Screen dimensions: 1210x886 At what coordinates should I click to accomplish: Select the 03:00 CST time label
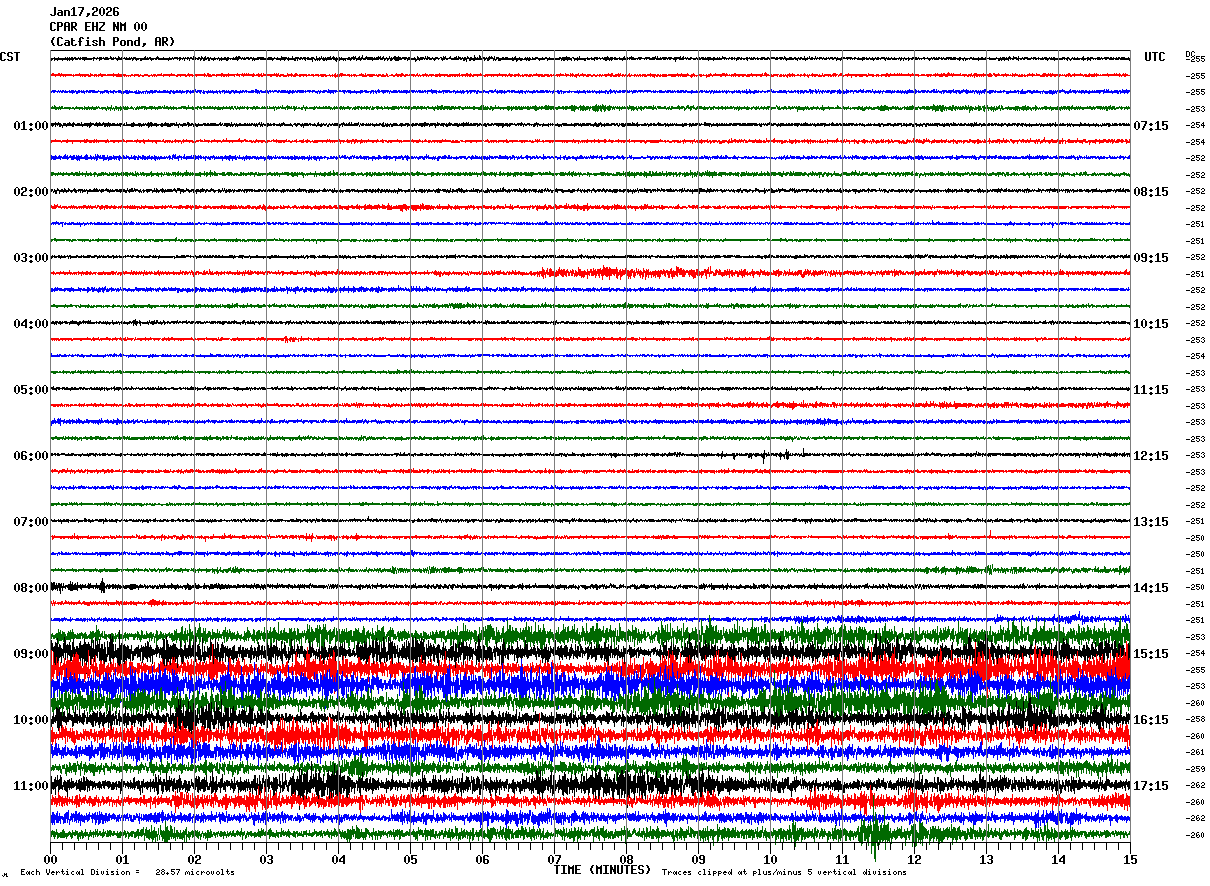tap(31, 258)
